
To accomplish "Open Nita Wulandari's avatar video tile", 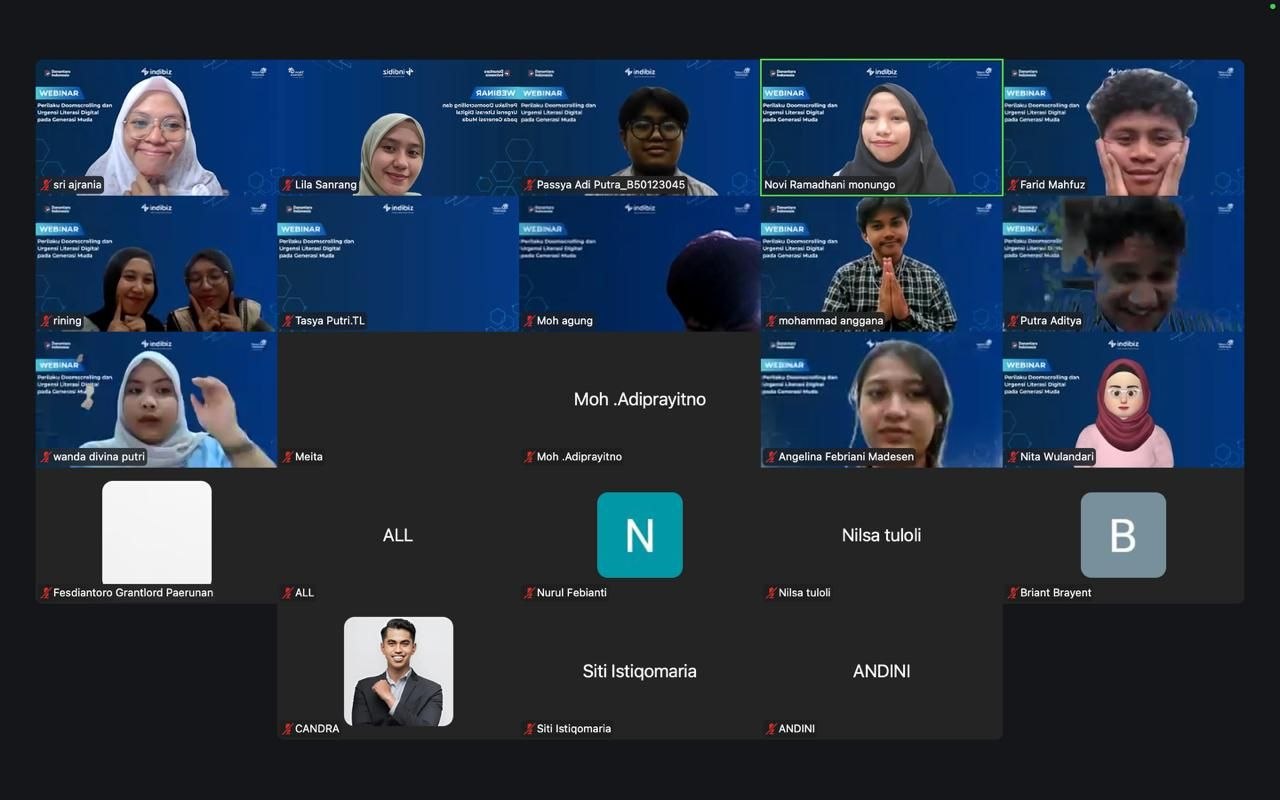I will click(x=1123, y=400).
